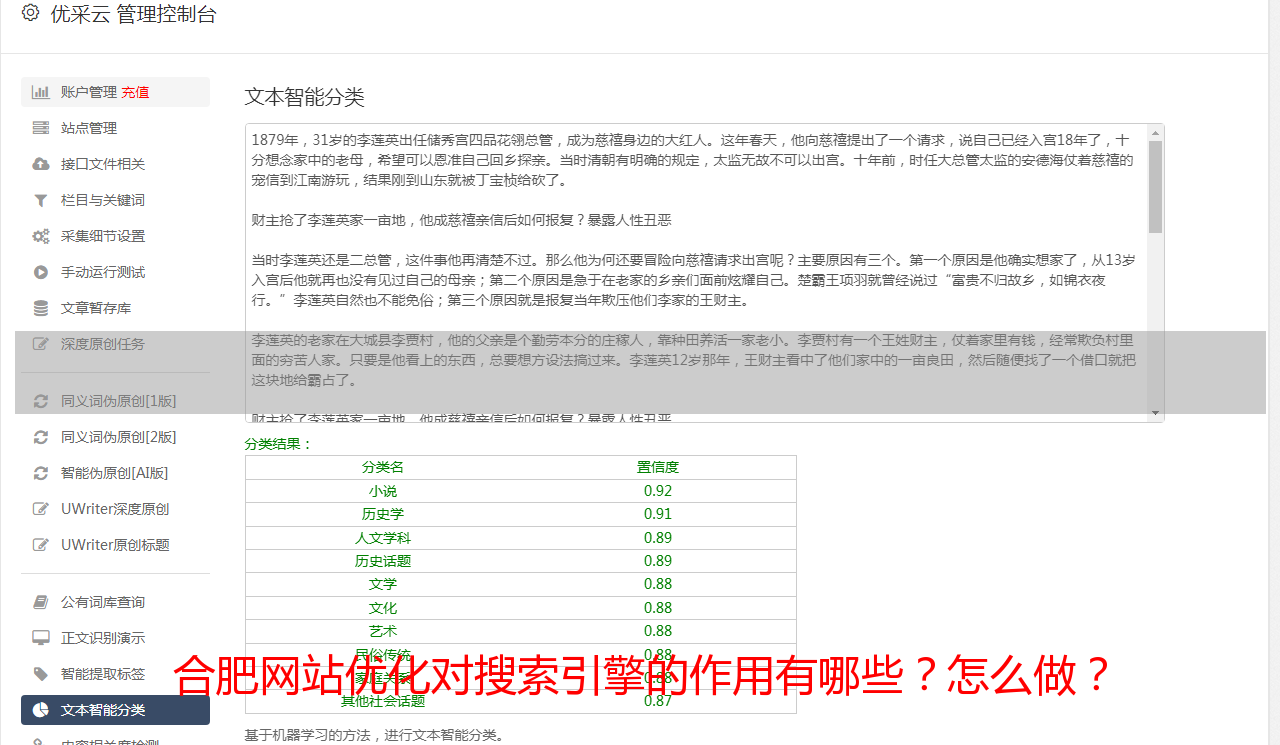Click the edit icon for UWriter深度原创
1280x745 pixels.
coord(41,509)
